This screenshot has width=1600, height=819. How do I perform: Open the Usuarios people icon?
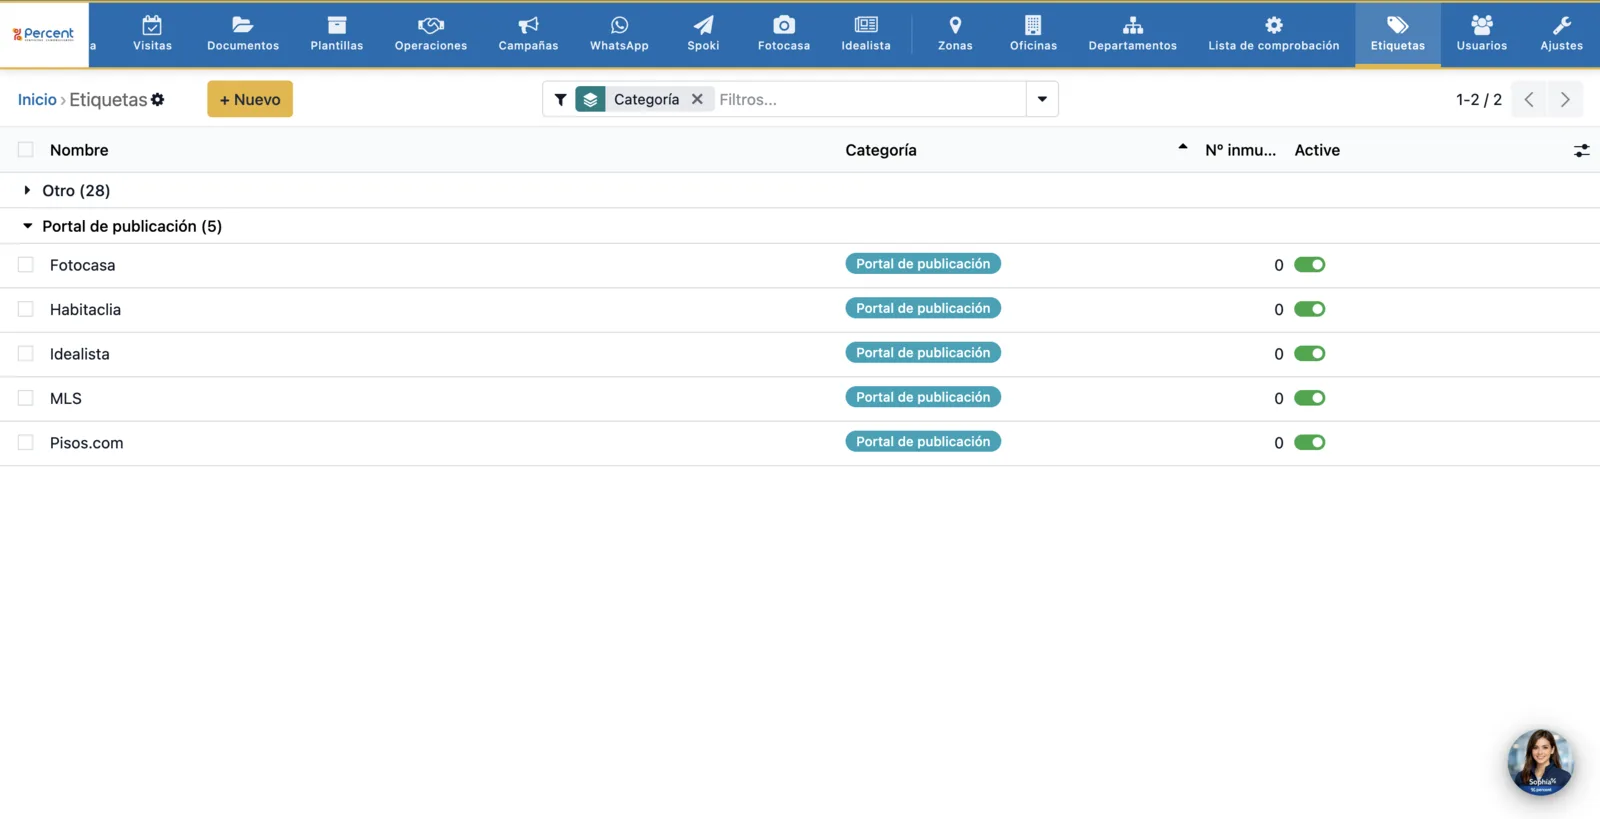coord(1482,25)
